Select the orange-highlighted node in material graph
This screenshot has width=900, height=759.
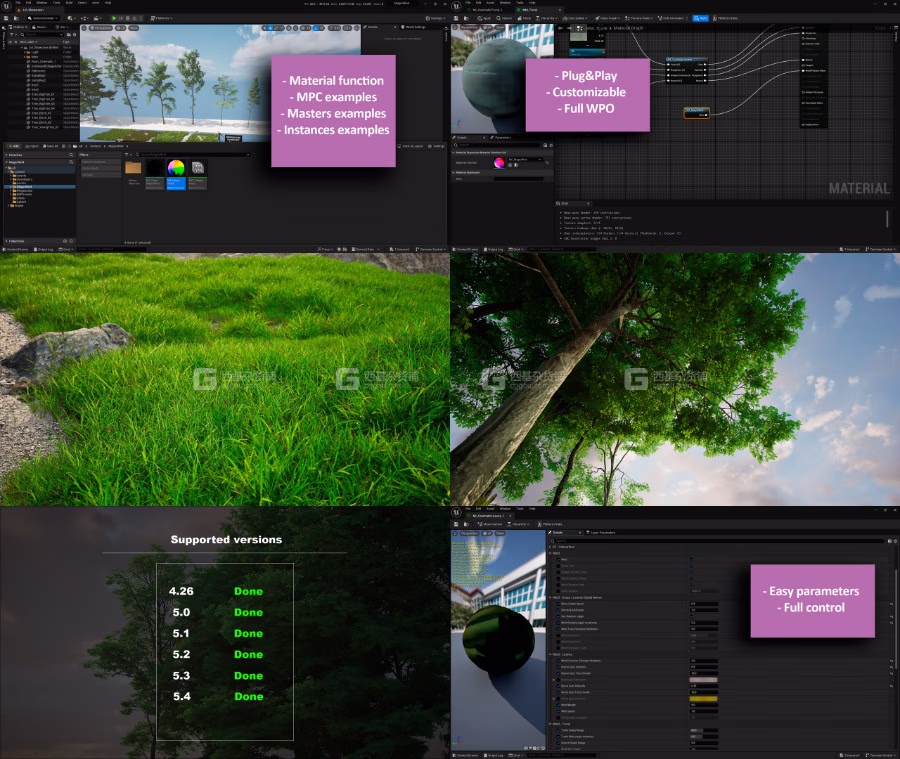tap(696, 113)
